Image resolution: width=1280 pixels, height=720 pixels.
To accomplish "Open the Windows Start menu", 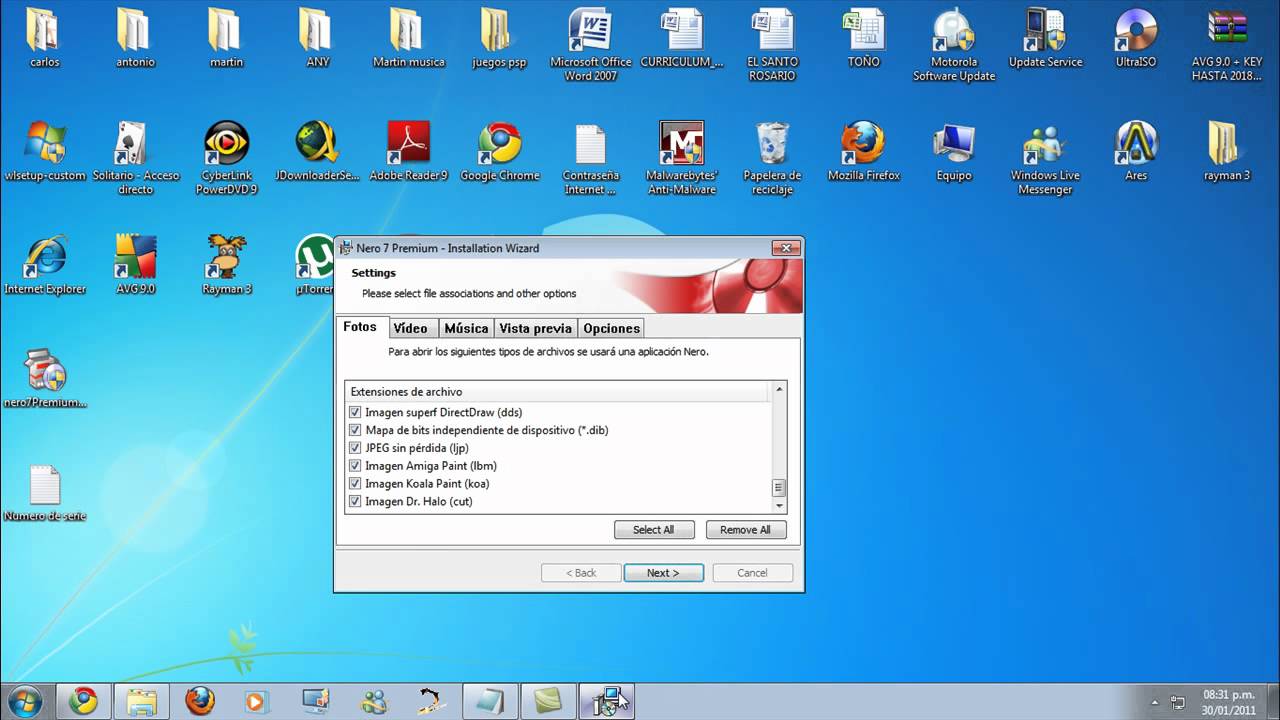I will click(24, 700).
